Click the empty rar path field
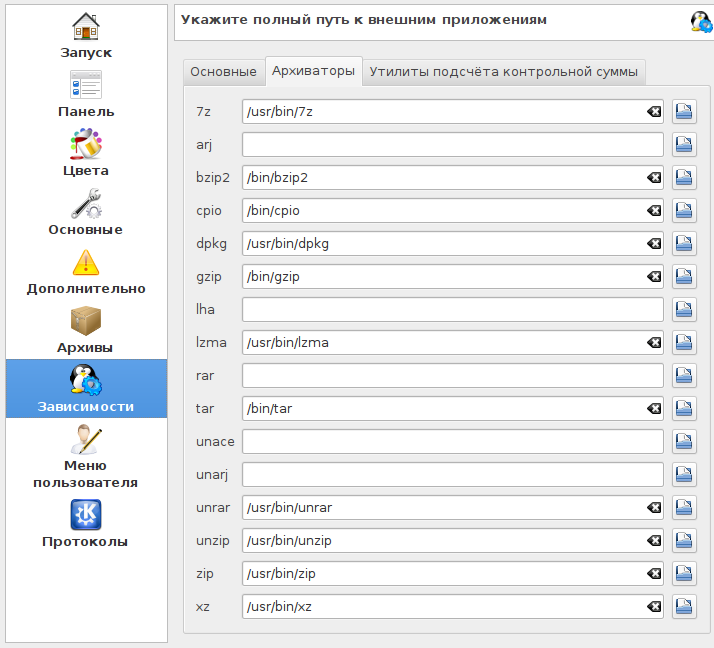Viewport: 714px width, 648px height. (453, 376)
